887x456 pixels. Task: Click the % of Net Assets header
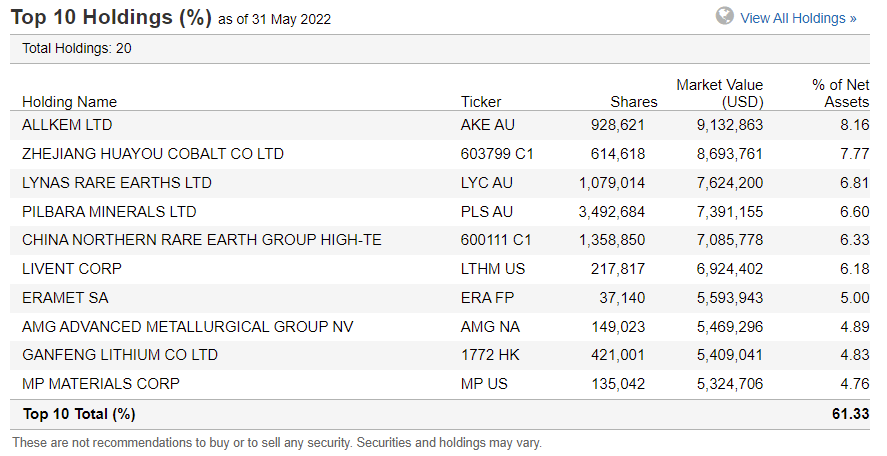pyautogui.click(x=833, y=93)
